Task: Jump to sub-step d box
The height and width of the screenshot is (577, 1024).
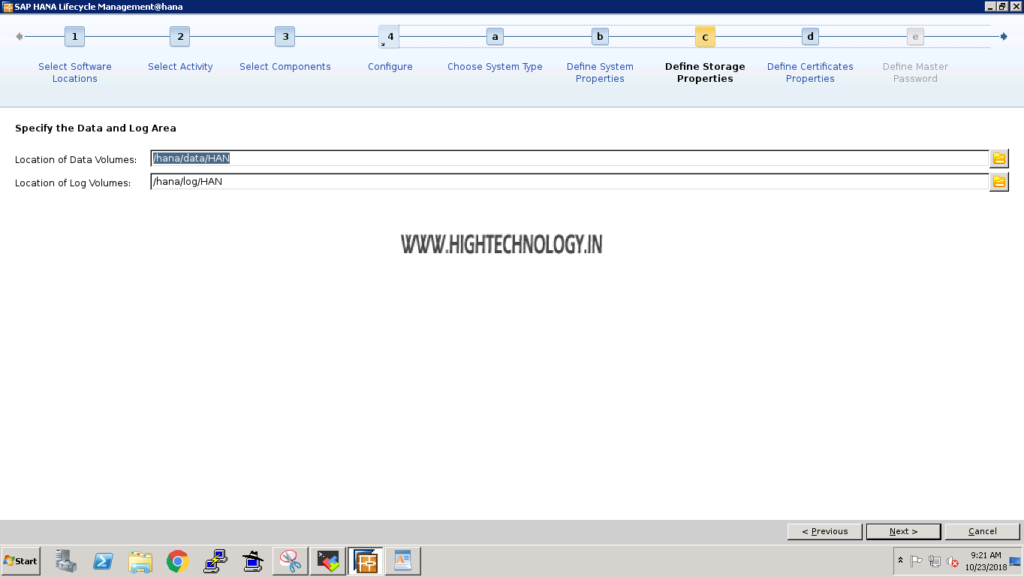Action: [810, 37]
